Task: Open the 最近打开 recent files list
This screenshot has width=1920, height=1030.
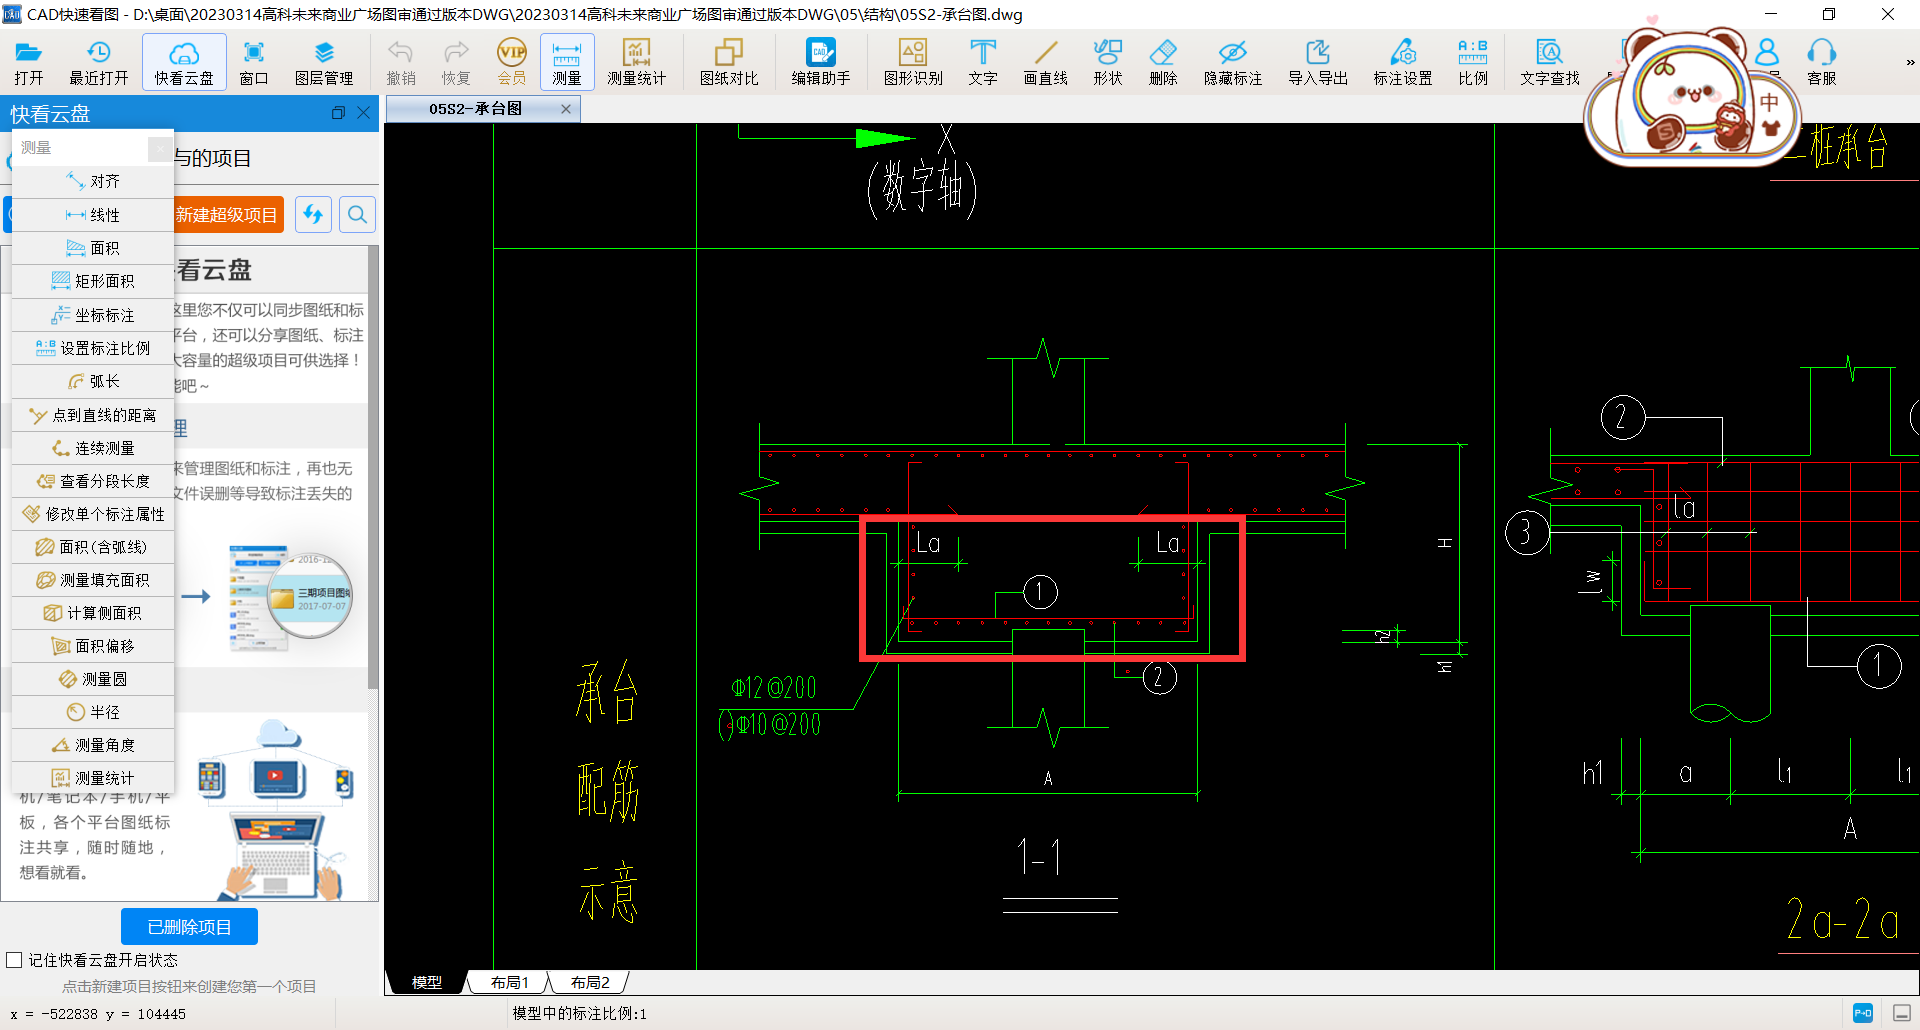Action: pos(98,62)
